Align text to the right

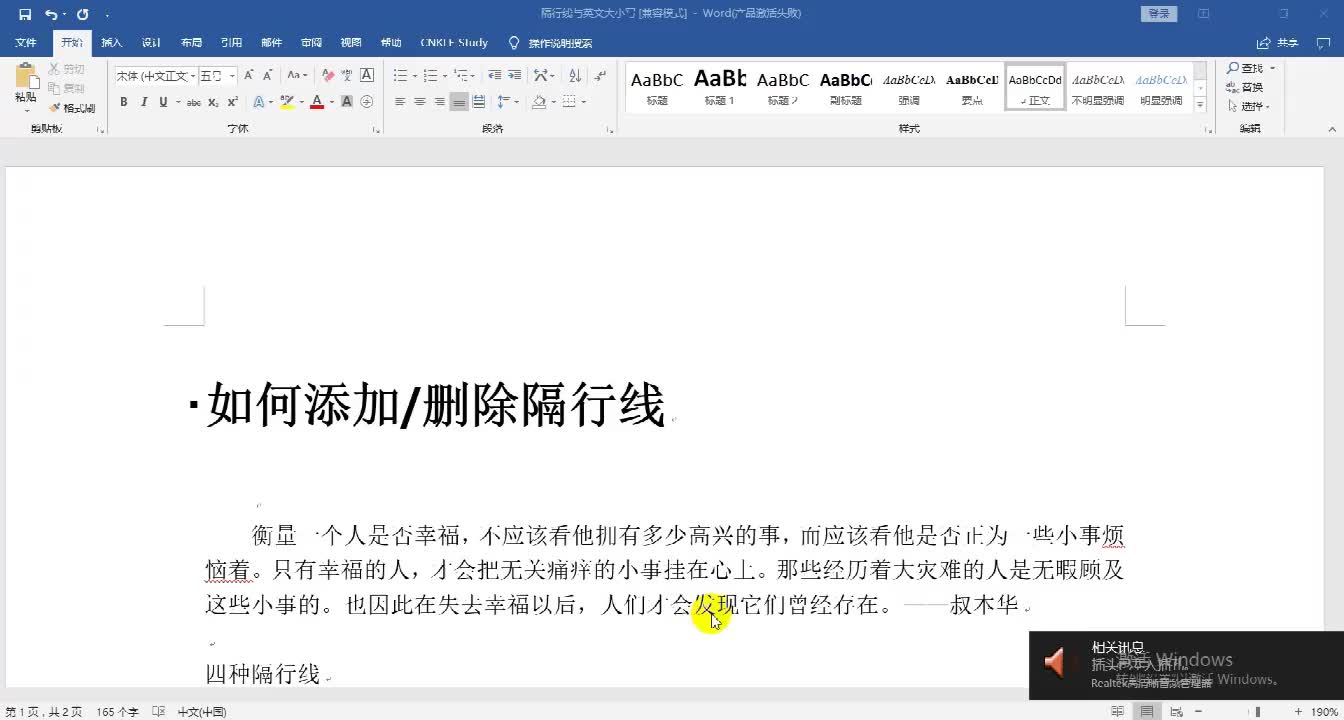pyautogui.click(x=439, y=102)
